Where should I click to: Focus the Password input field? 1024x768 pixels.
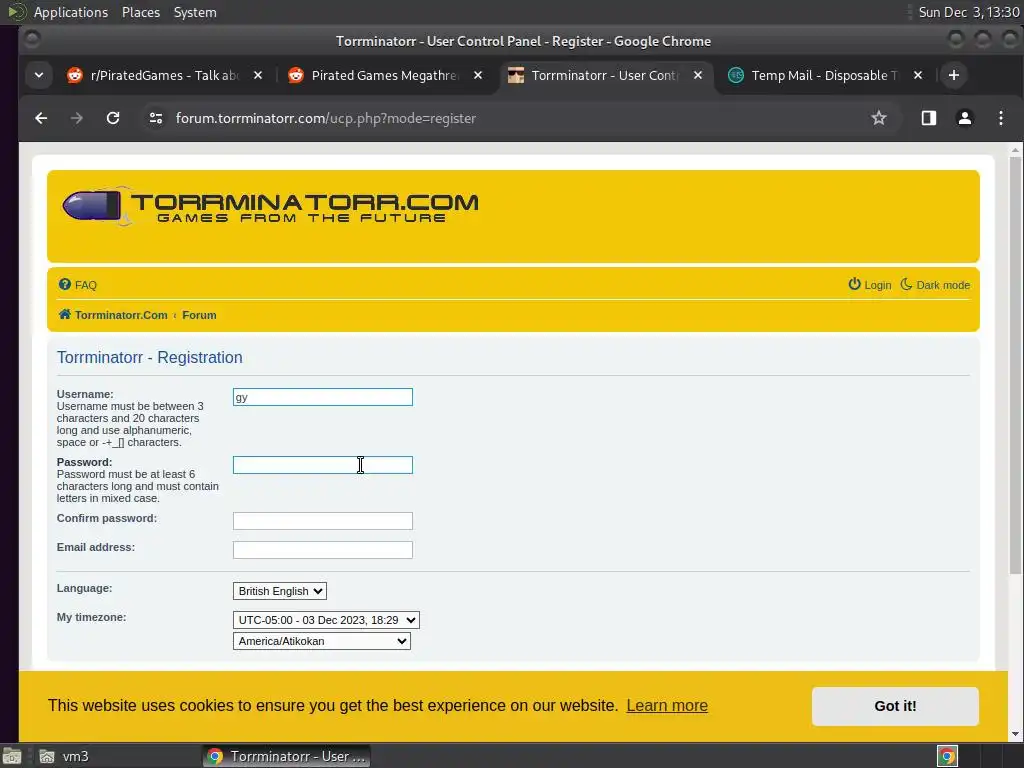click(x=323, y=465)
